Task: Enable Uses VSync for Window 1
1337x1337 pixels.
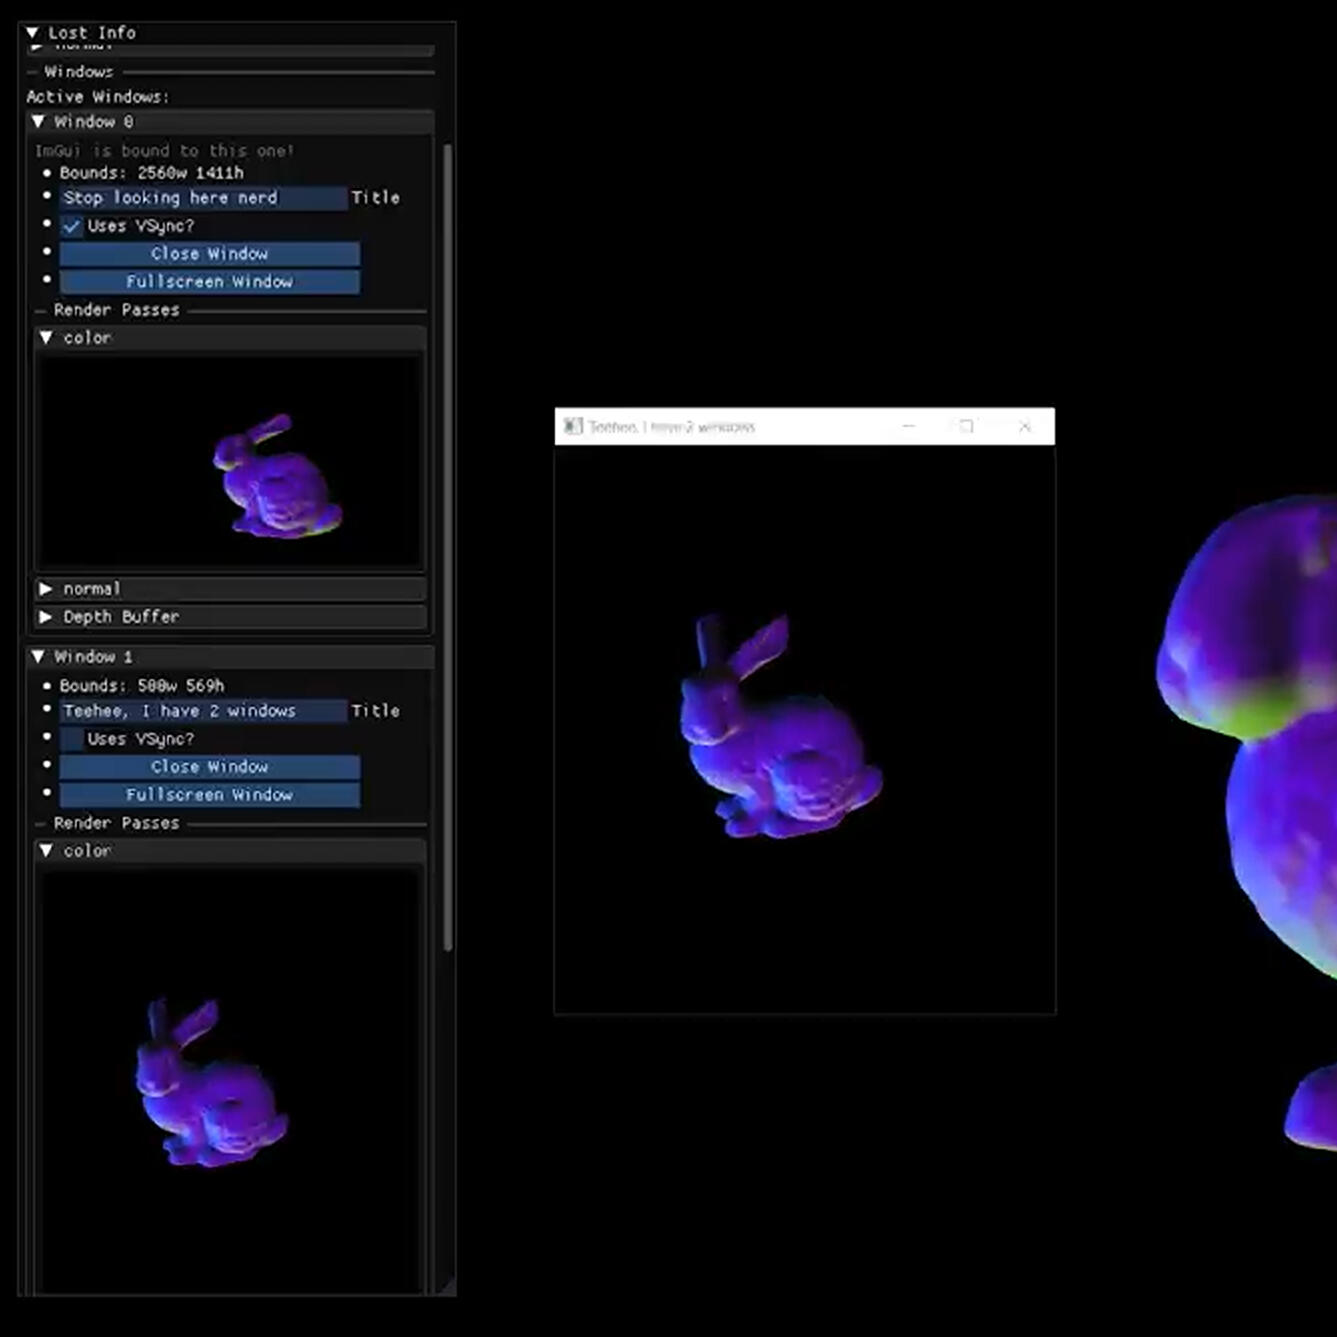Action: (x=72, y=739)
